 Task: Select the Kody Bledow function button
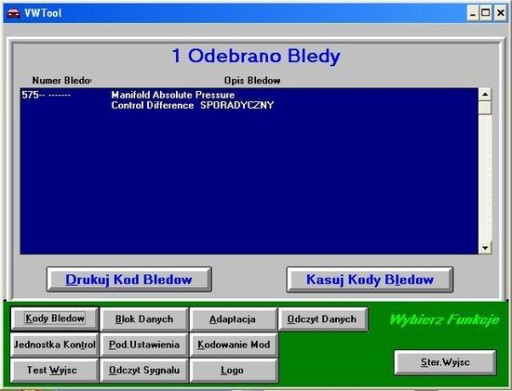pos(55,319)
